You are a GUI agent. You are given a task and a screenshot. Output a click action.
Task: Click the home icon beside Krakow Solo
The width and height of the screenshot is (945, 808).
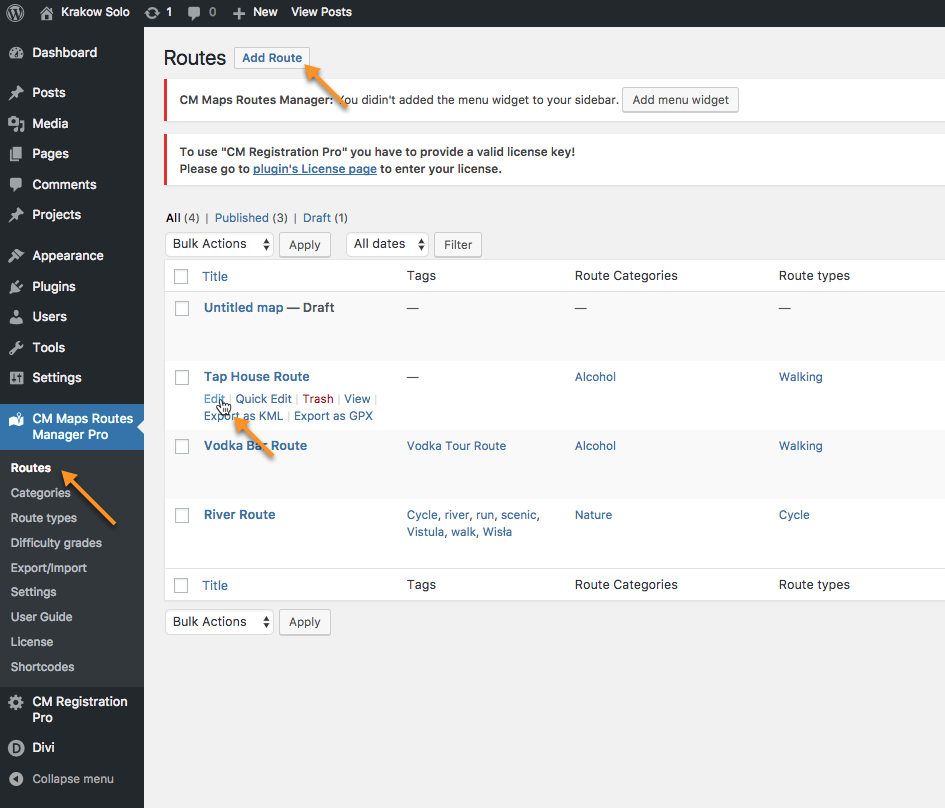click(46, 13)
